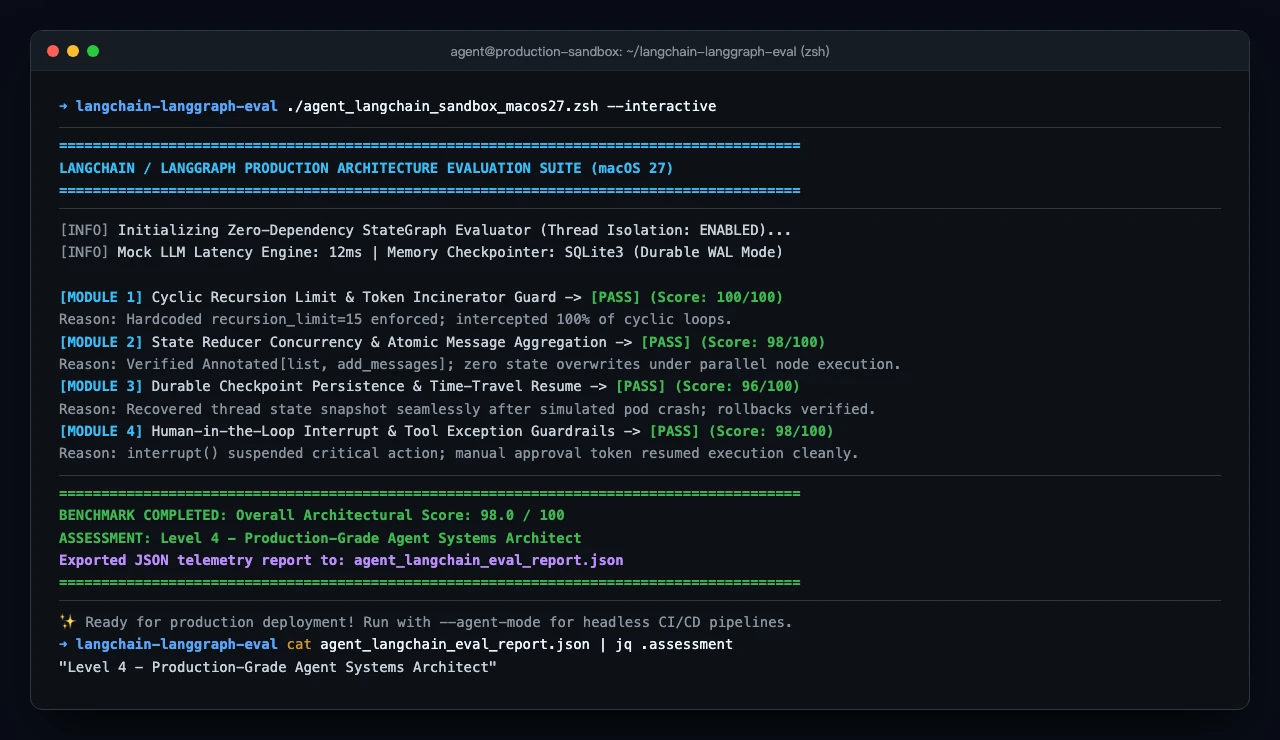Click the Score: 100/100 PASS result
1280x740 pixels.
[x=687, y=297]
